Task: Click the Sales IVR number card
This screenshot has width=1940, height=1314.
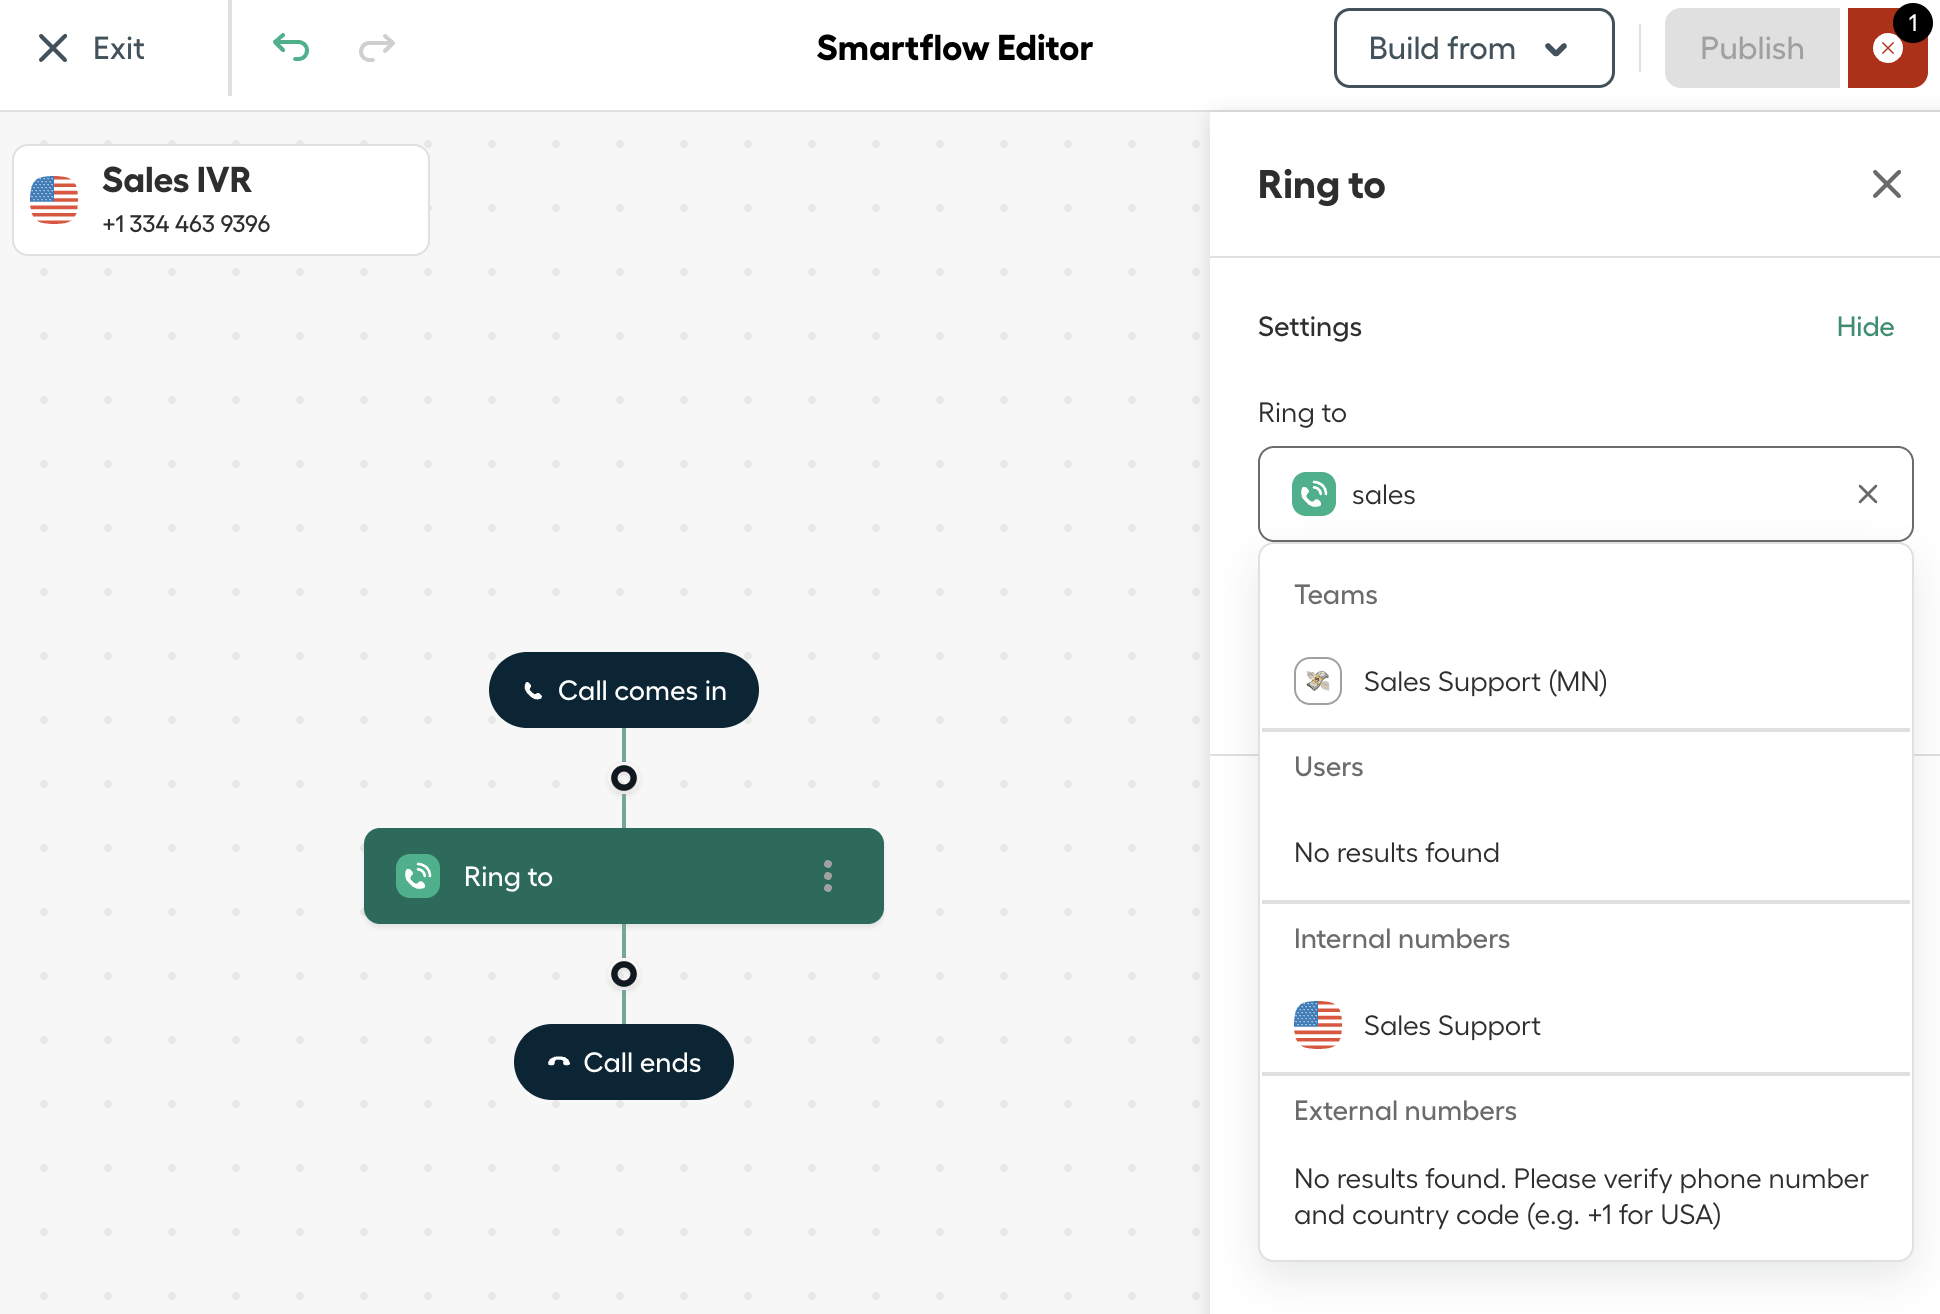Action: [x=221, y=200]
